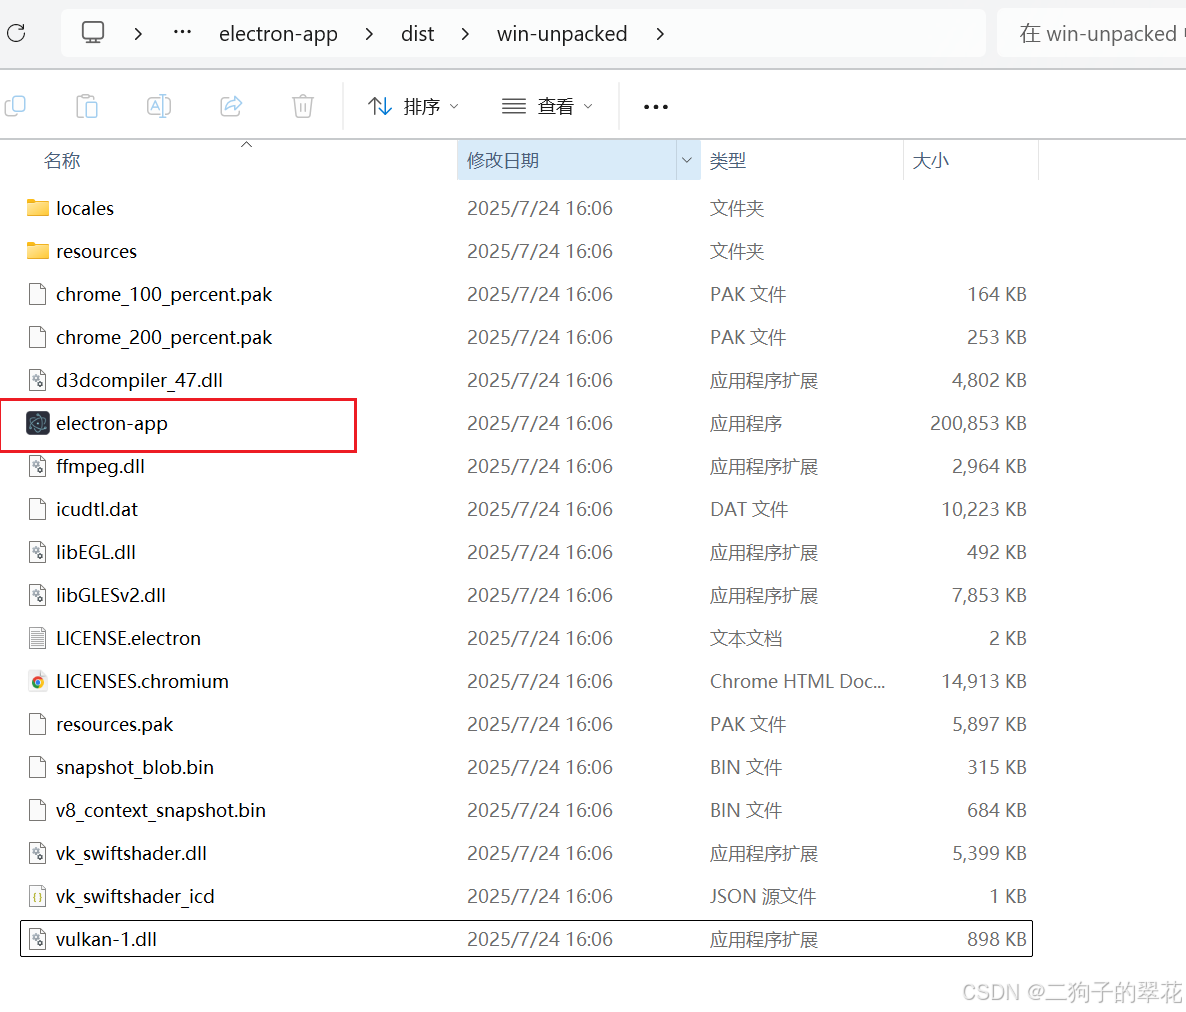Select the LICENSE.electron text document icon

37,638
